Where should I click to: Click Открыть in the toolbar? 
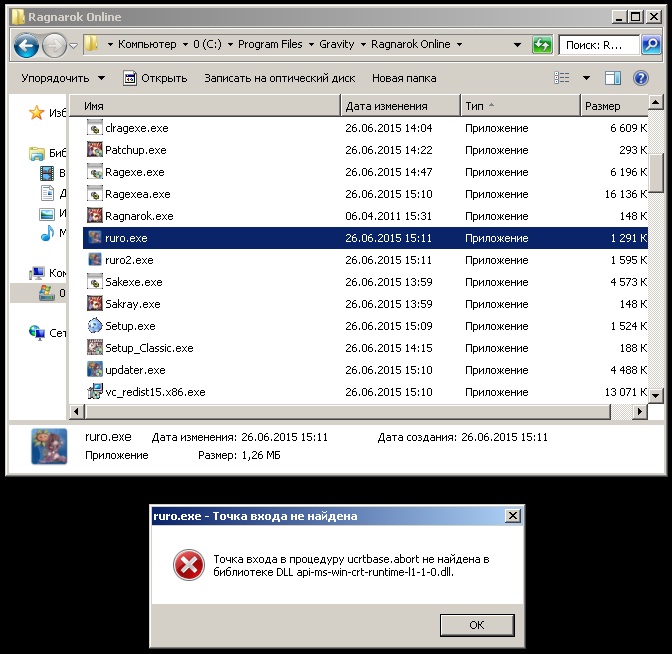coord(156,78)
